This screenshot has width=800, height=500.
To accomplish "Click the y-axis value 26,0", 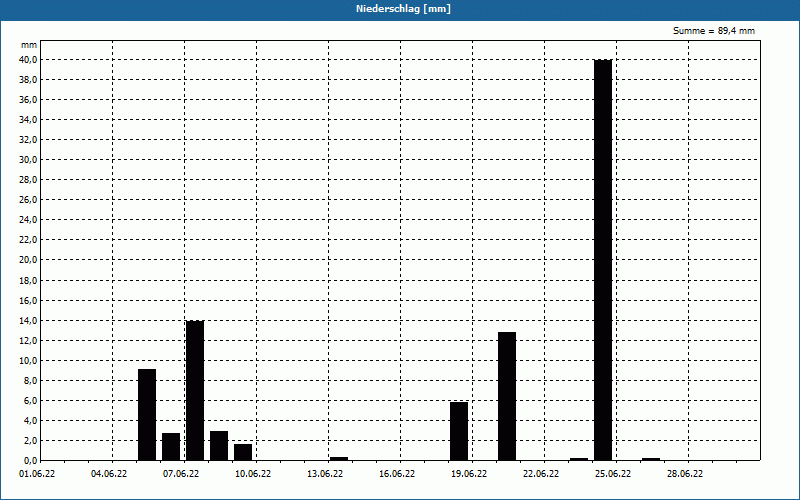I will (x=29, y=200).
